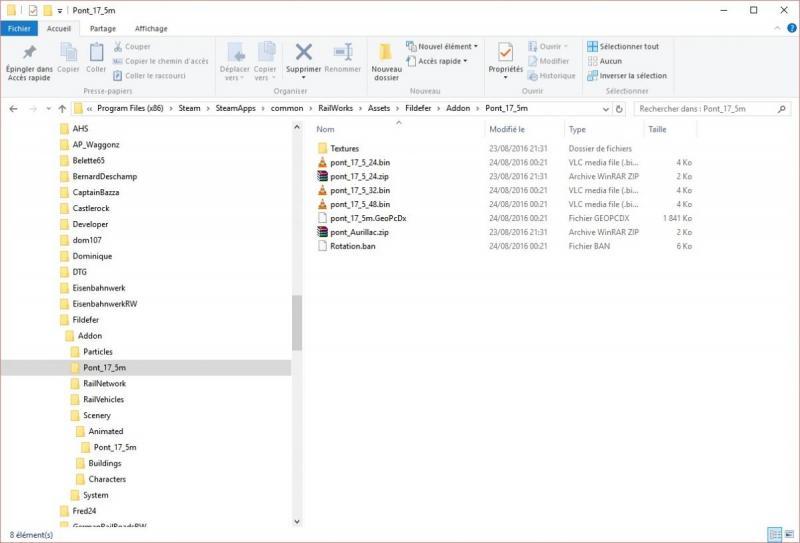Switch to large icons view in status bar
800x543 pixels.
789,534
